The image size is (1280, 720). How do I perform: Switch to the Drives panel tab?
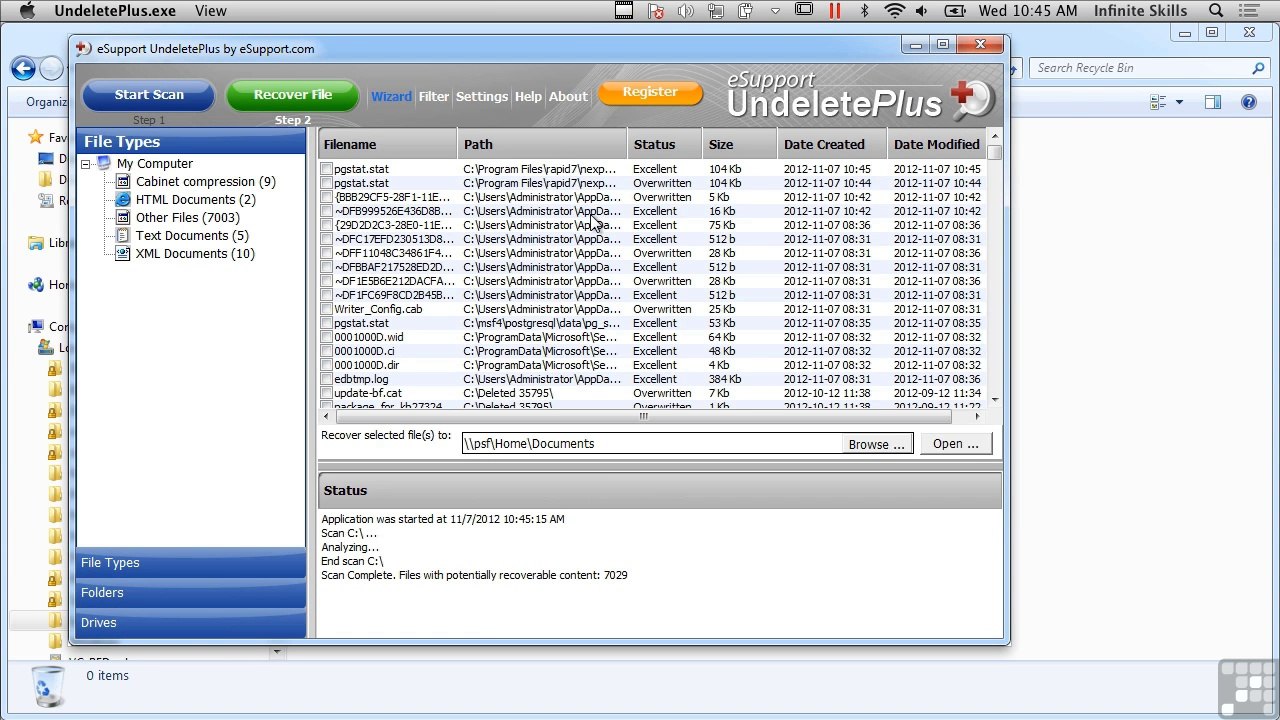190,623
